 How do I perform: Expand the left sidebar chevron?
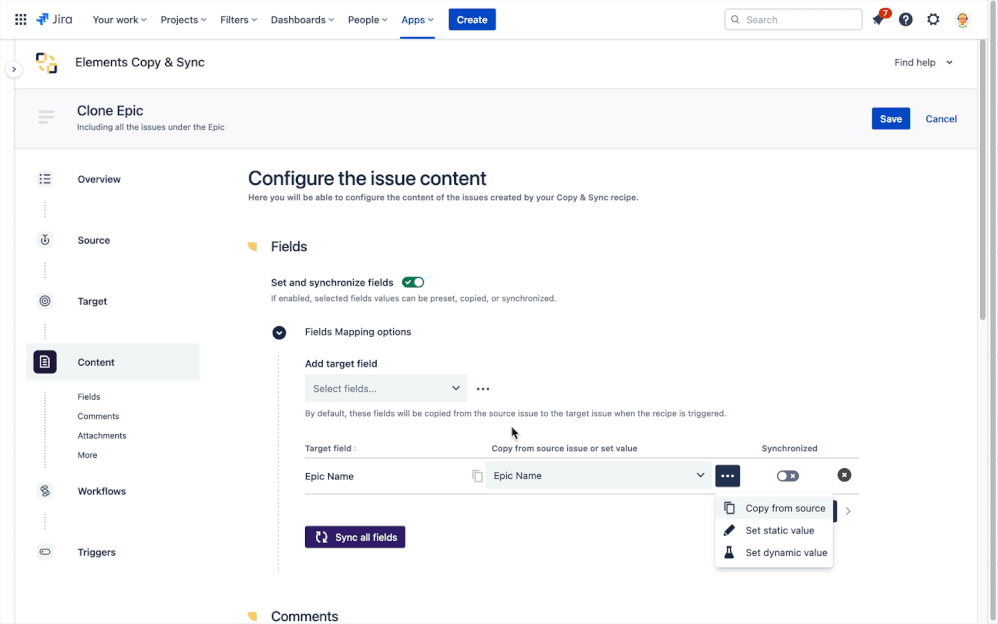pyautogui.click(x=14, y=69)
